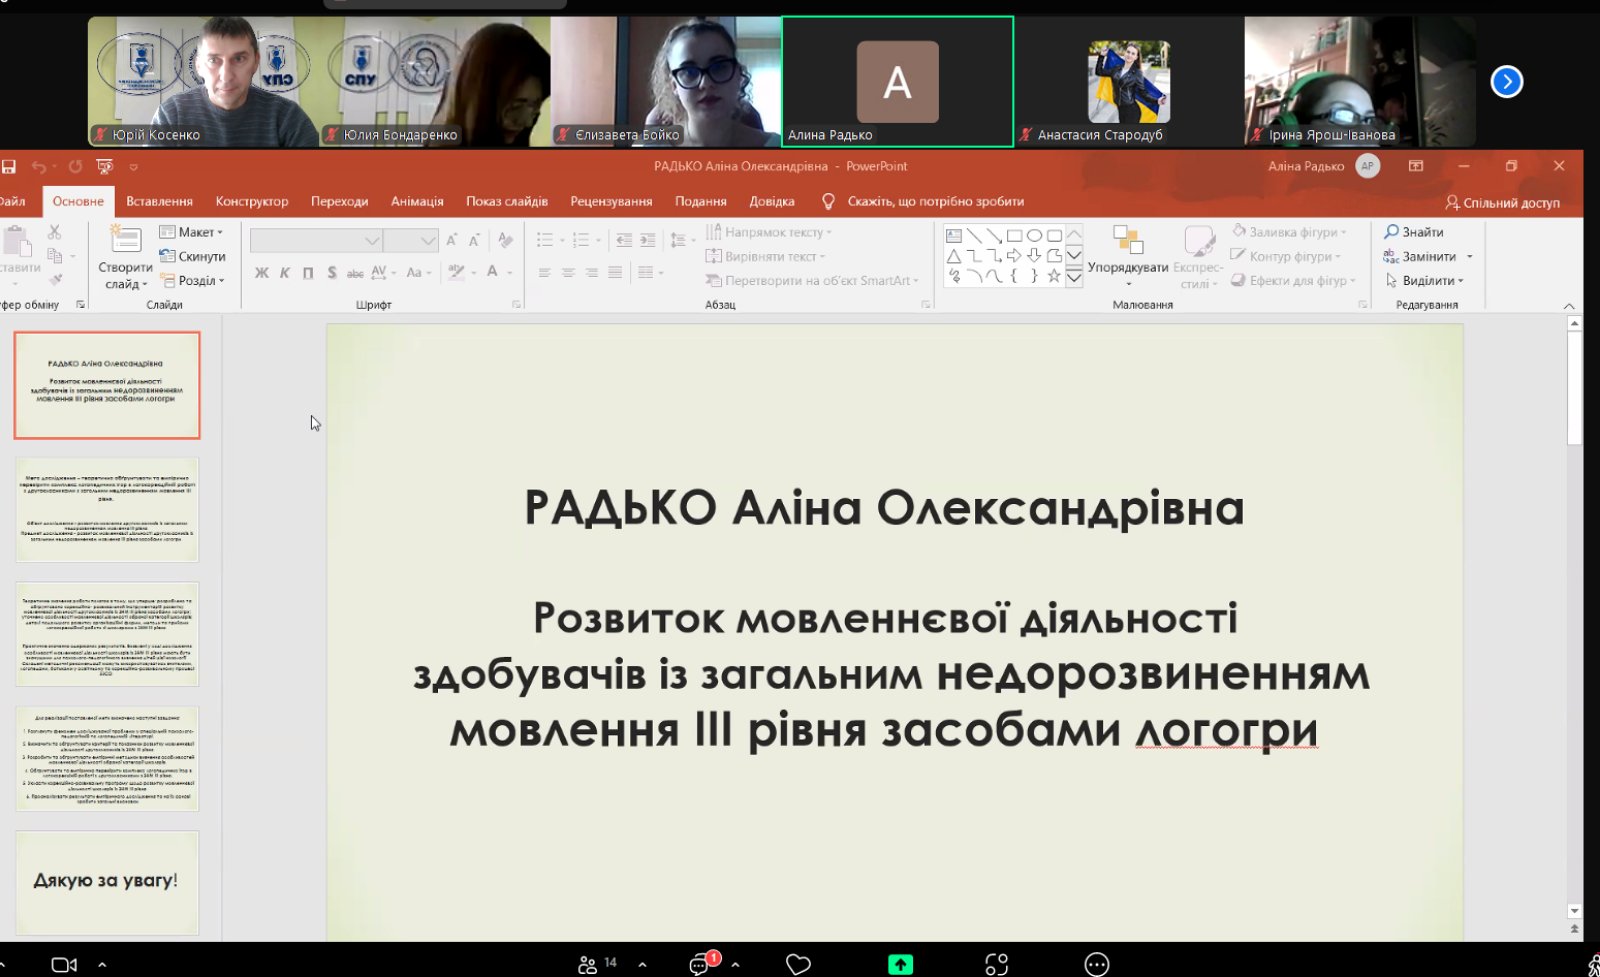Click the Zoom reactions heart icon
This screenshot has height=977, width=1600.
(798, 964)
